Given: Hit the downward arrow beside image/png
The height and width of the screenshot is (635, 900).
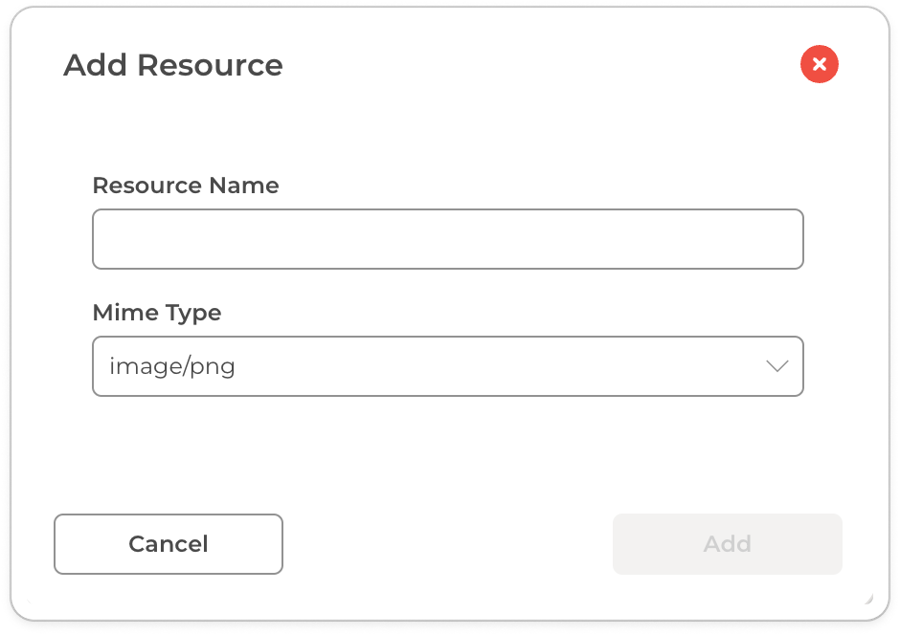Looking at the screenshot, I should click(777, 366).
